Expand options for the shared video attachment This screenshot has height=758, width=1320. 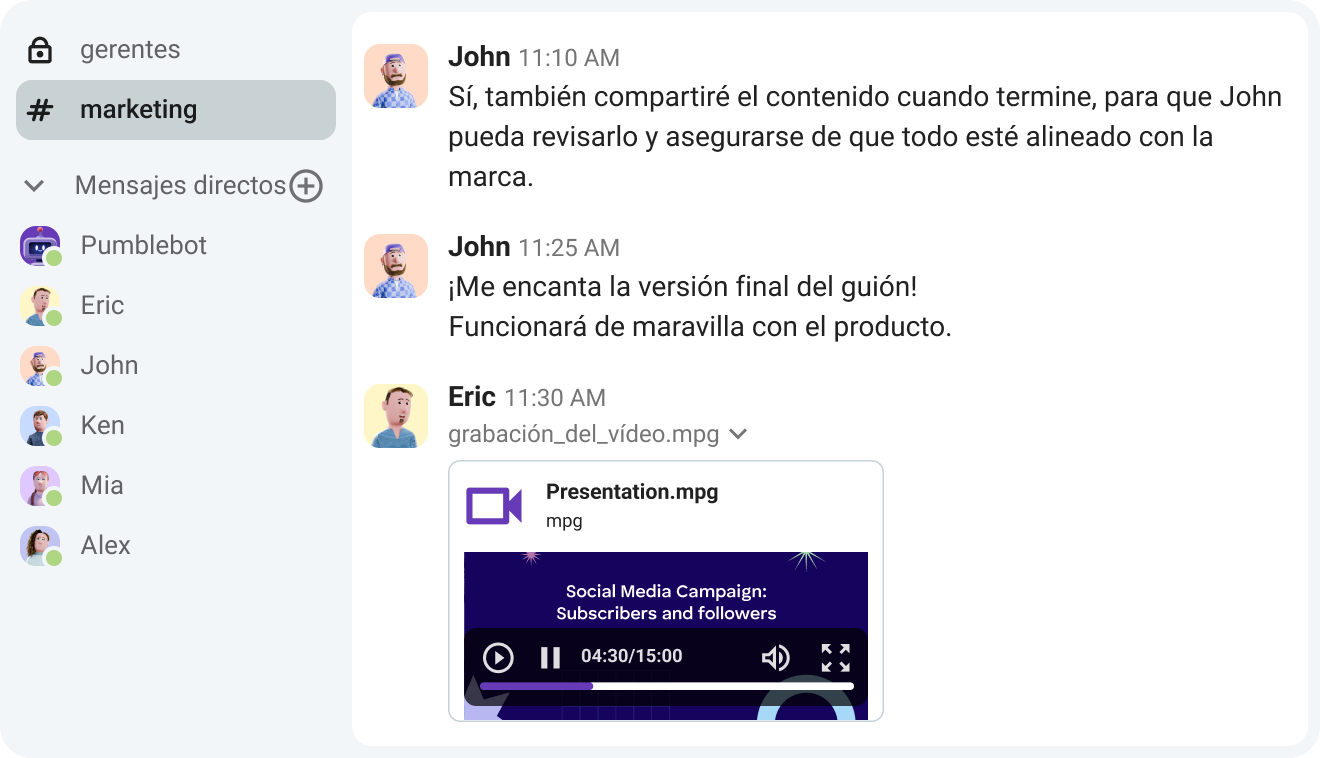tap(739, 434)
